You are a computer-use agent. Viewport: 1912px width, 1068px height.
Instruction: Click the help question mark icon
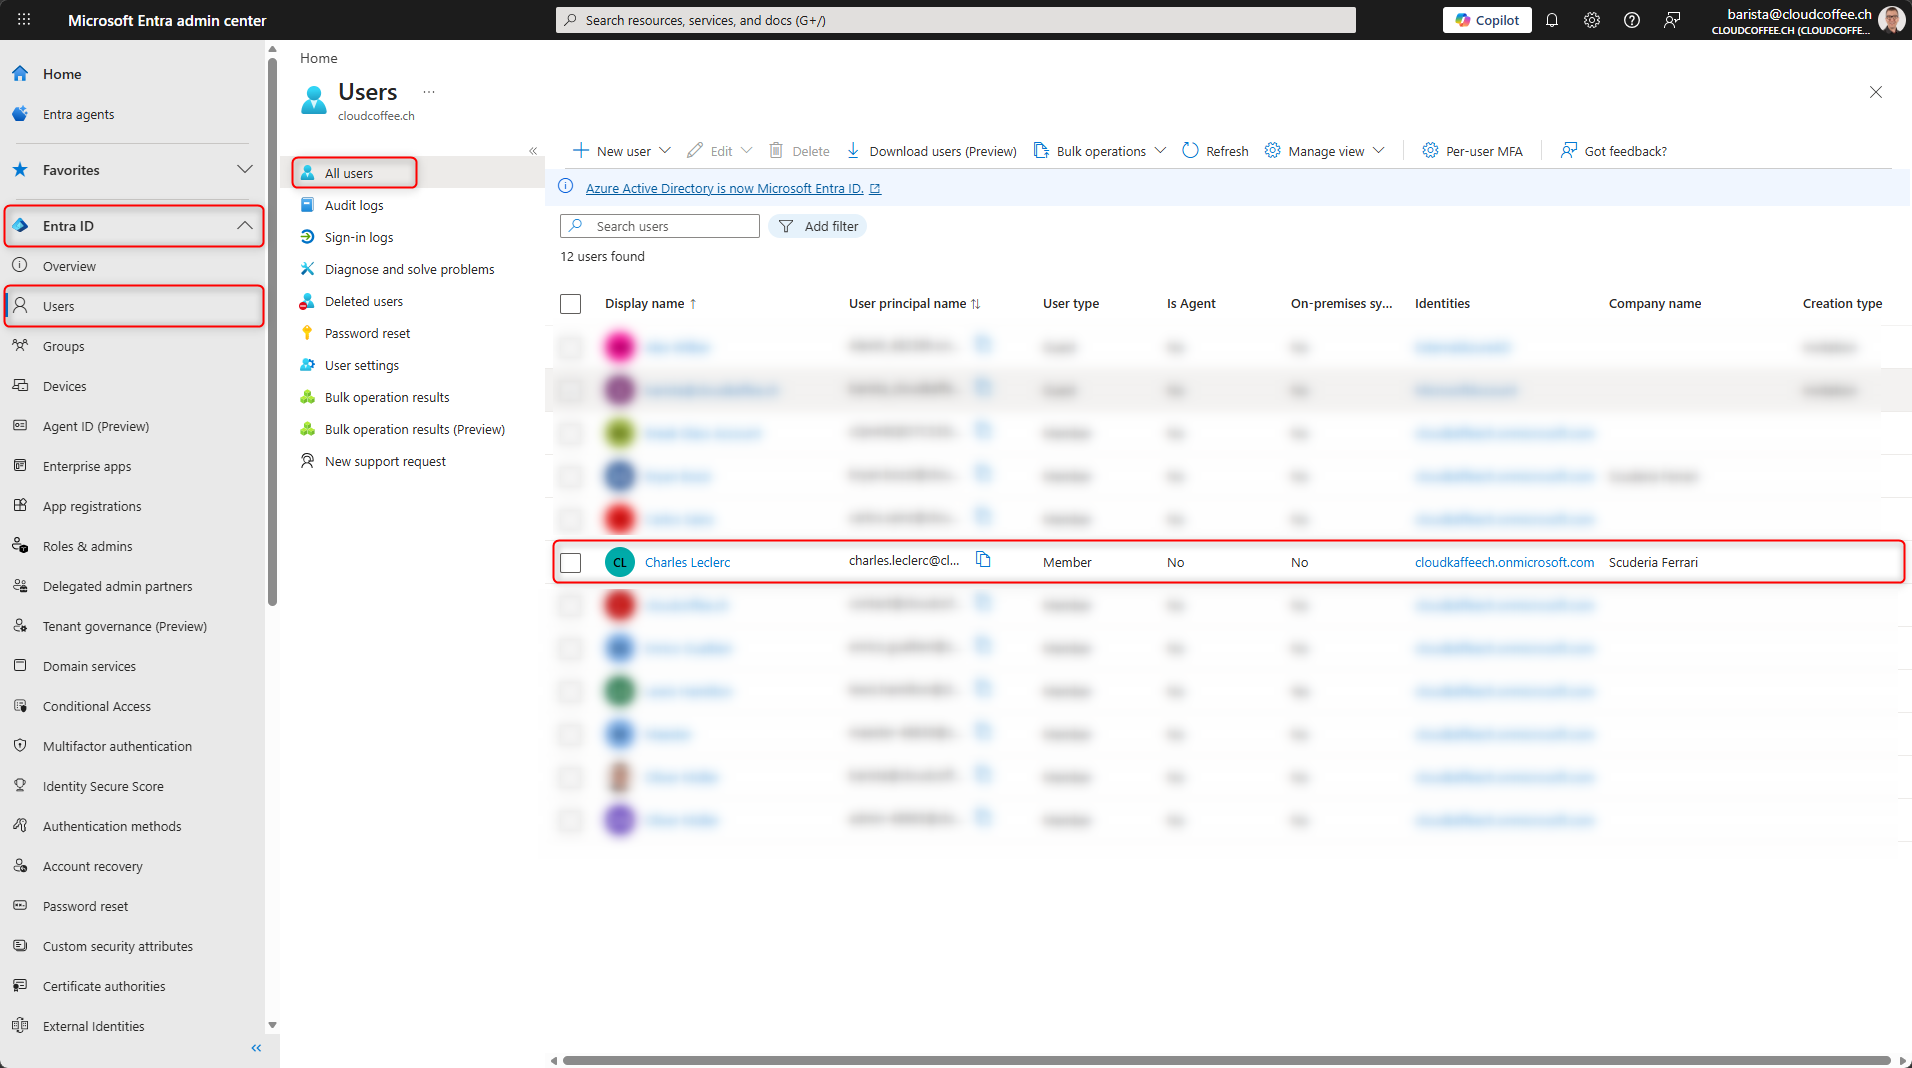click(1631, 20)
